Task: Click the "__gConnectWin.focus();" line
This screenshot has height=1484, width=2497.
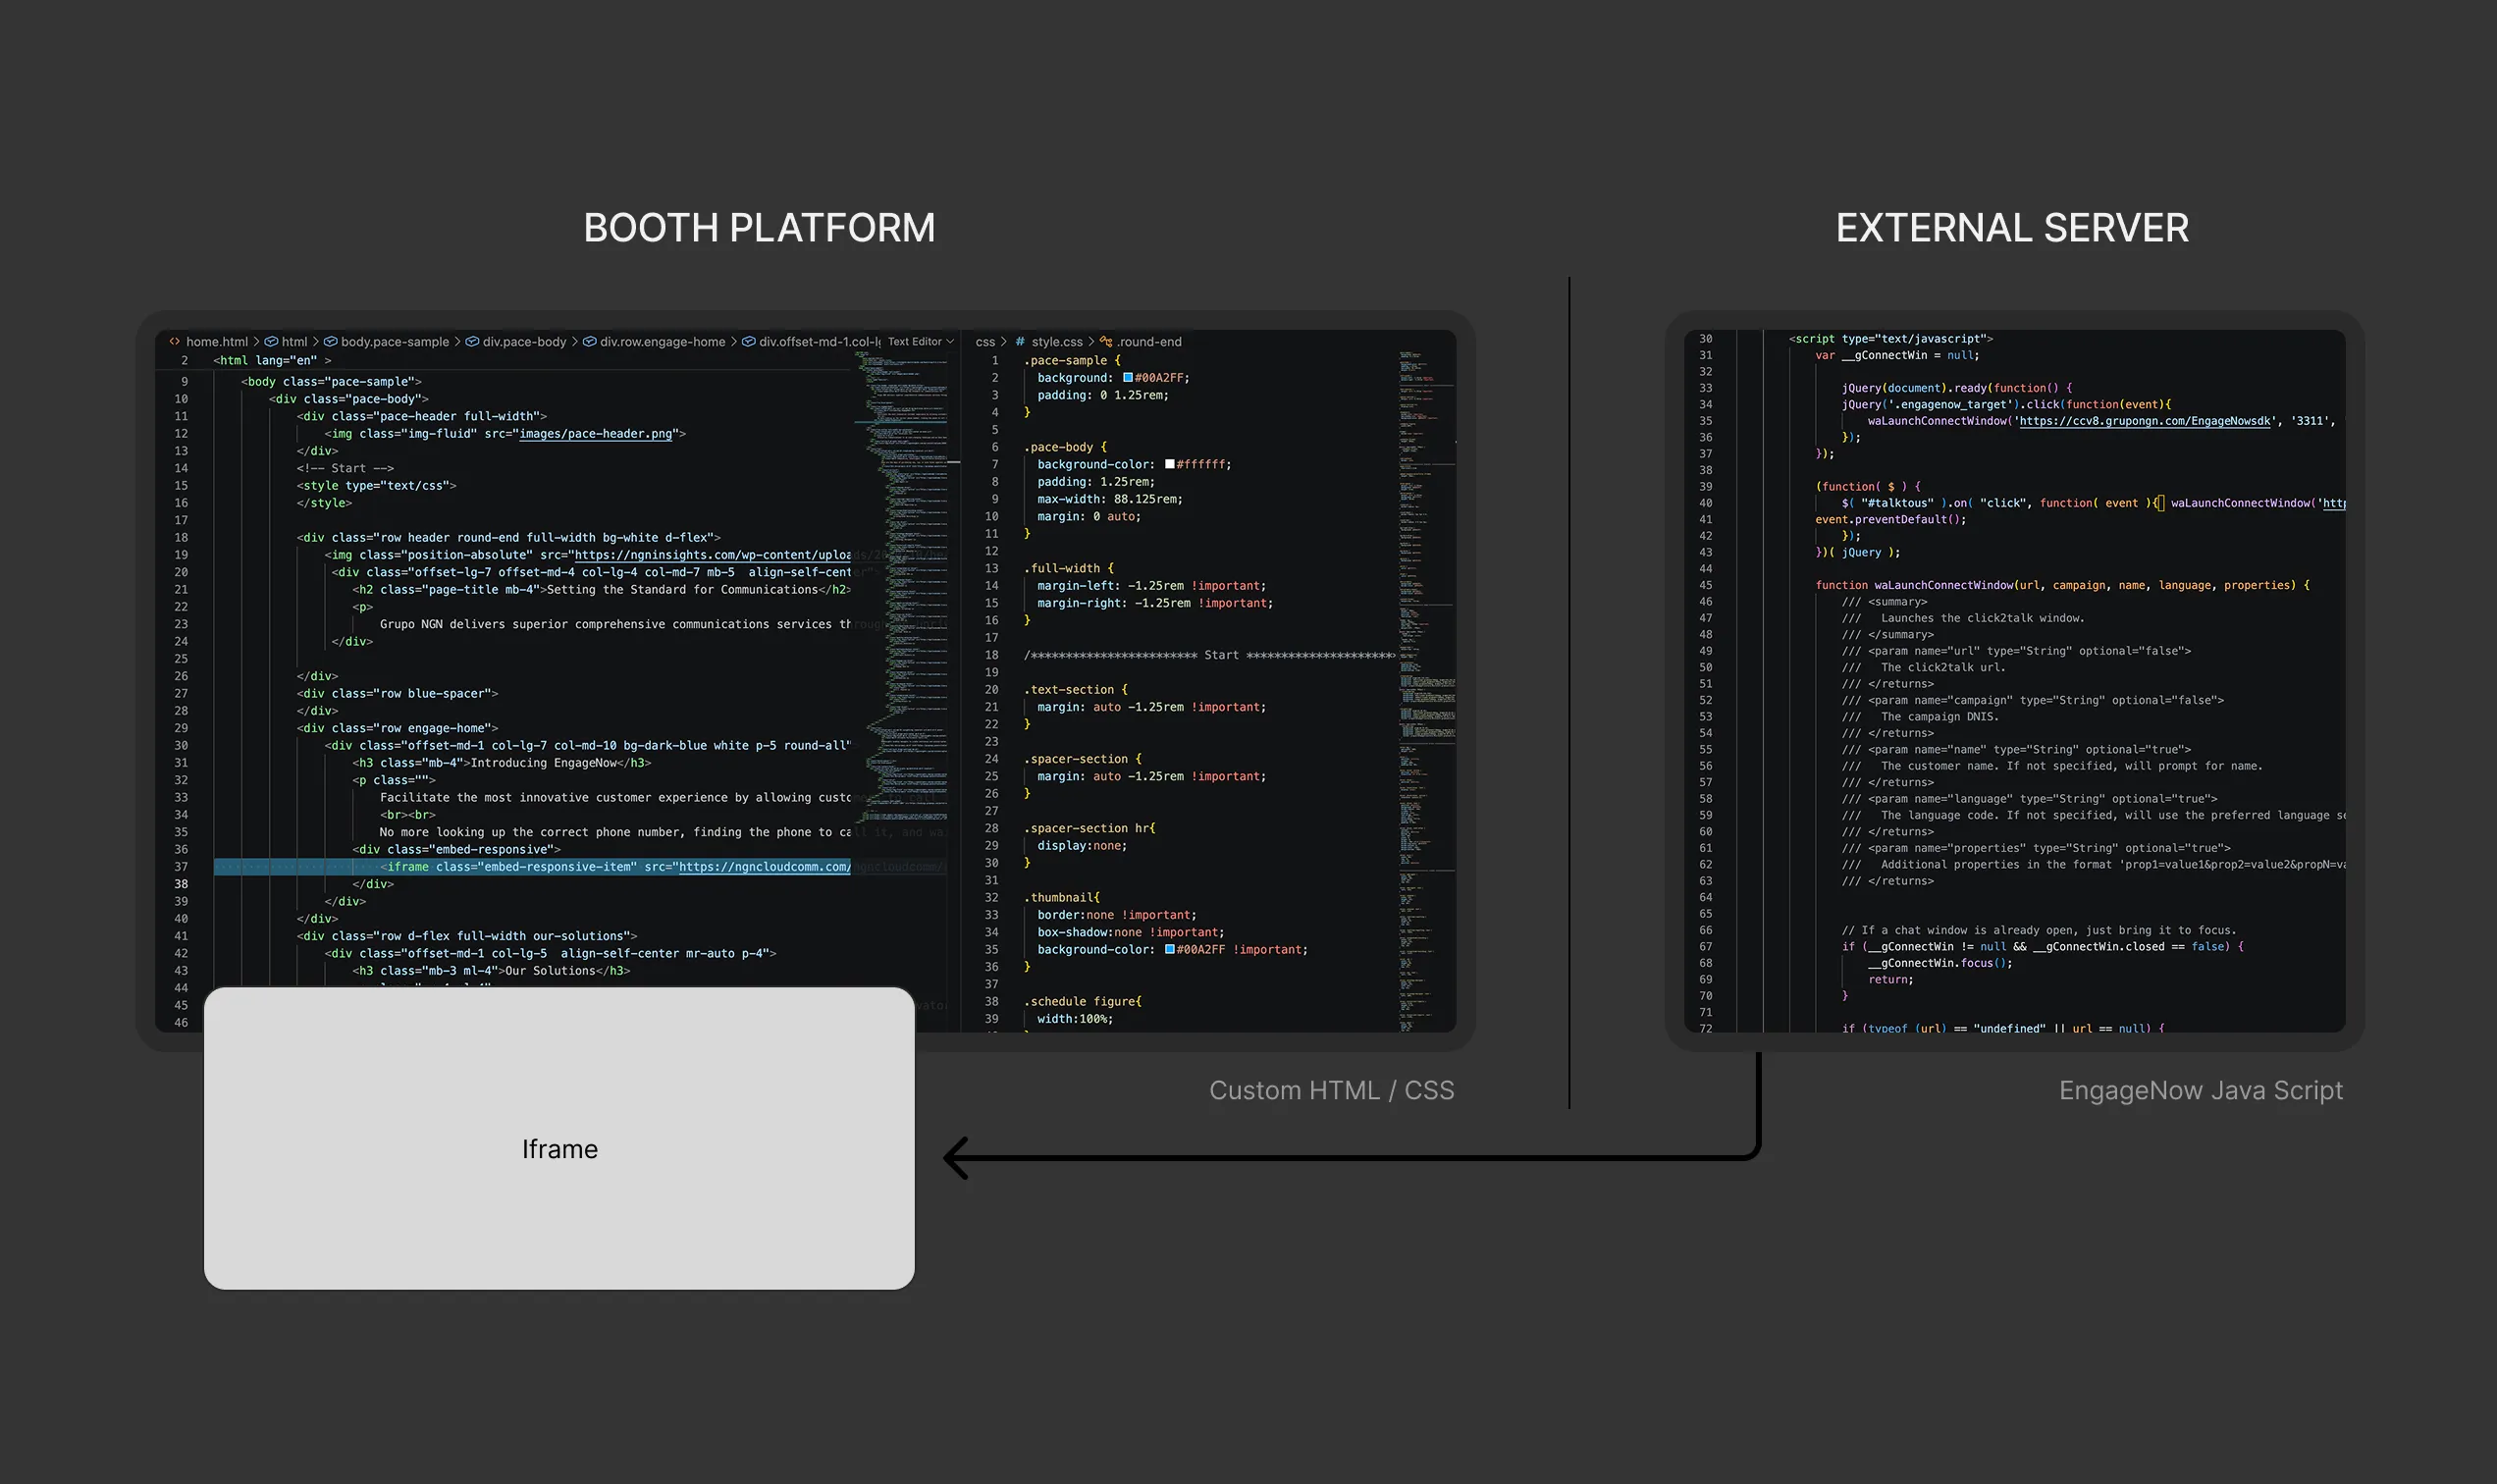Action: pos(1939,963)
